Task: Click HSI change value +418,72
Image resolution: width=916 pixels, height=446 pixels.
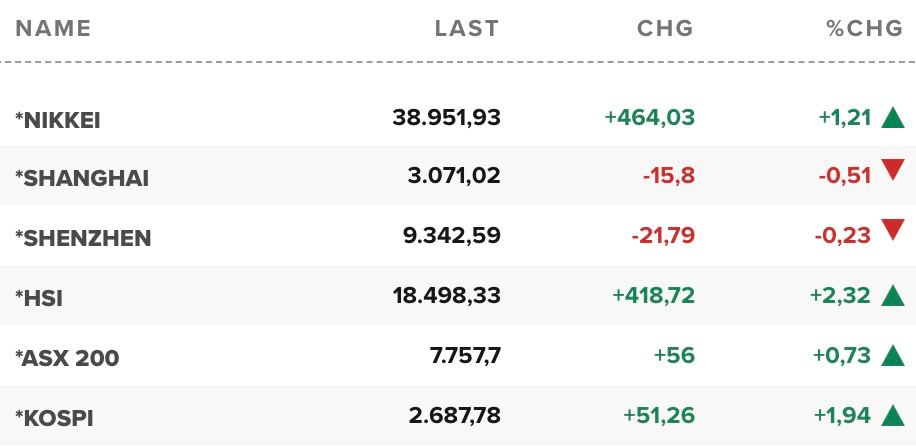Action: (x=653, y=295)
